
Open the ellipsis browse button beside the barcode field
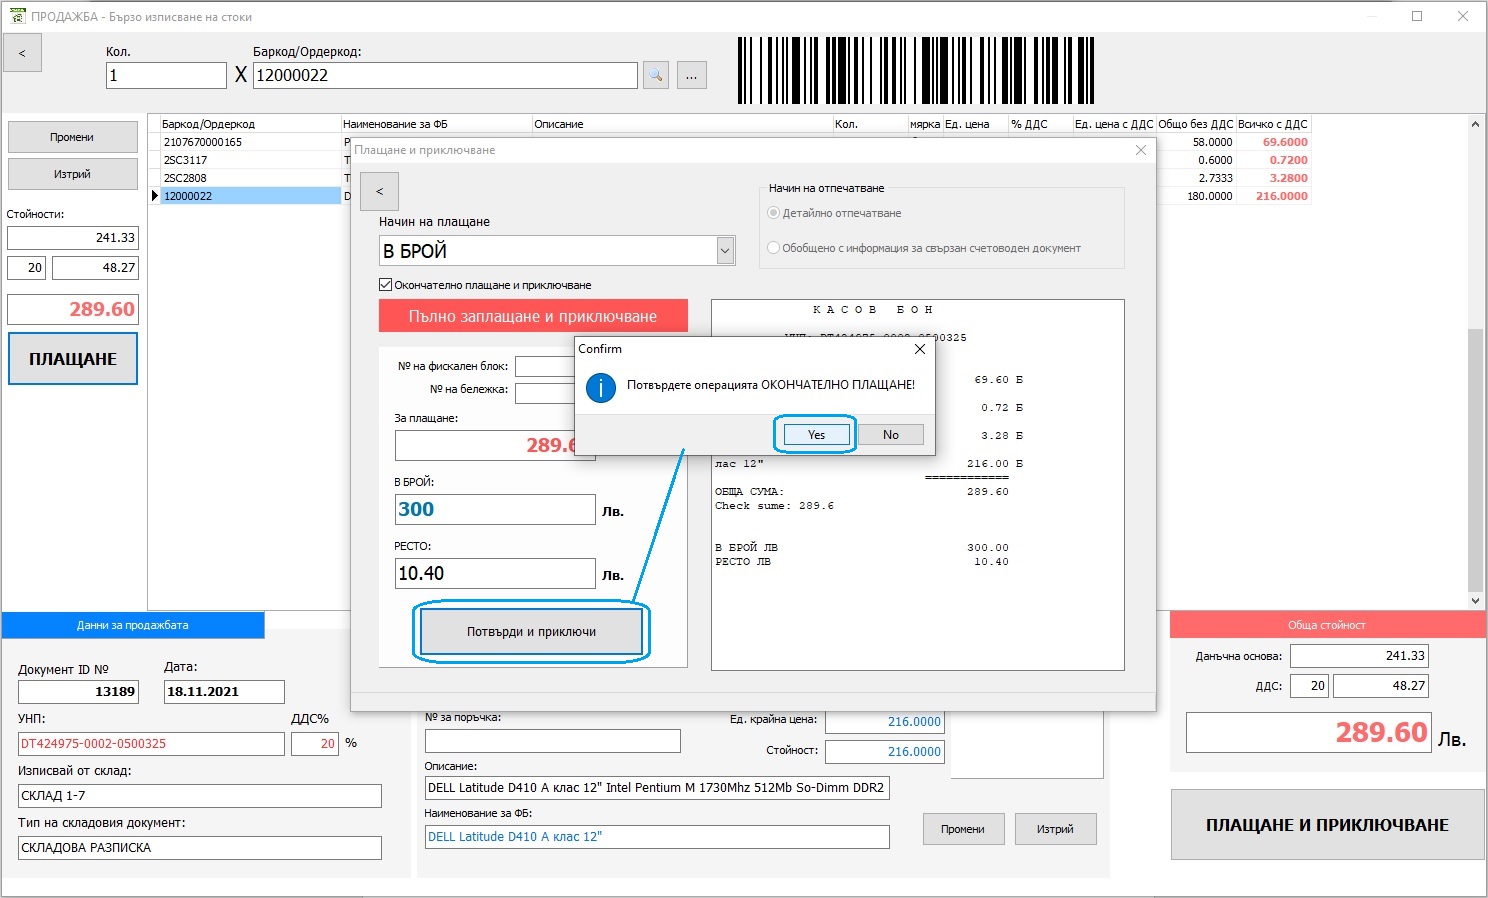point(692,75)
